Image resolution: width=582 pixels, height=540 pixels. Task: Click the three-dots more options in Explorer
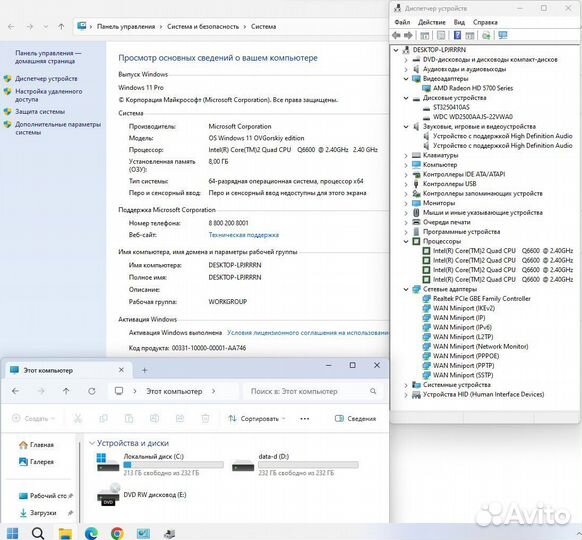(x=305, y=419)
